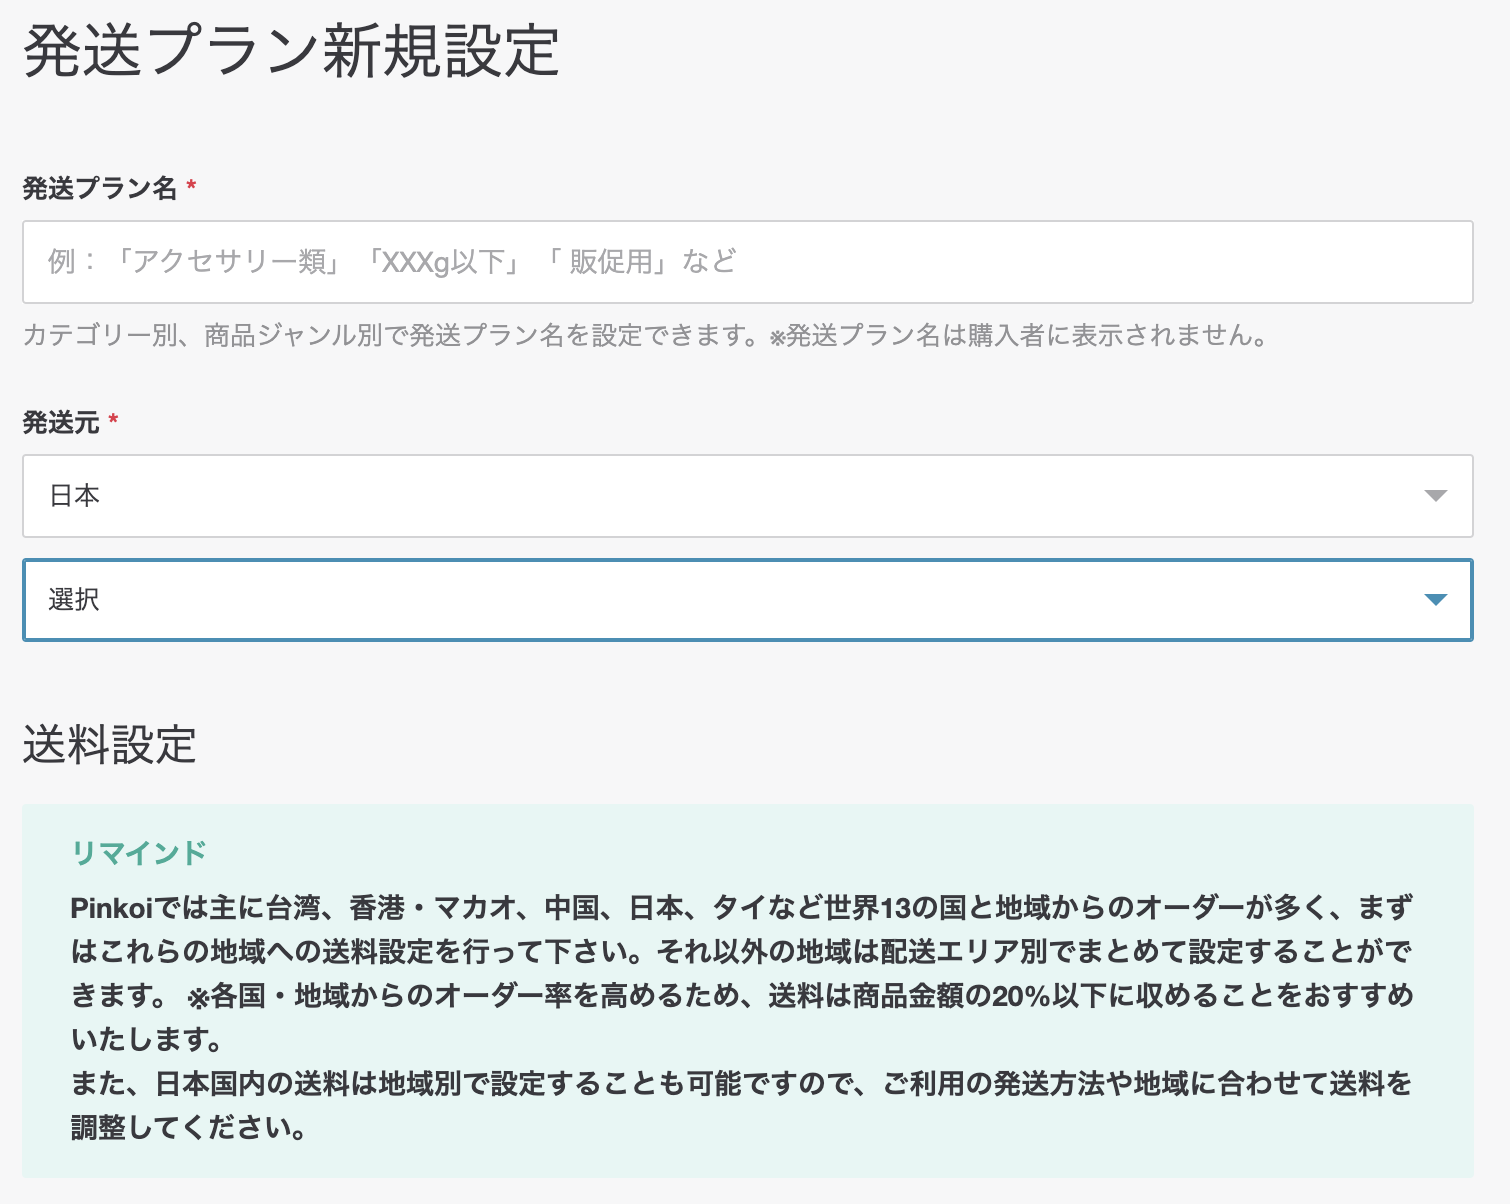Click the green リマインド title
1510x1204 pixels.
coord(139,853)
